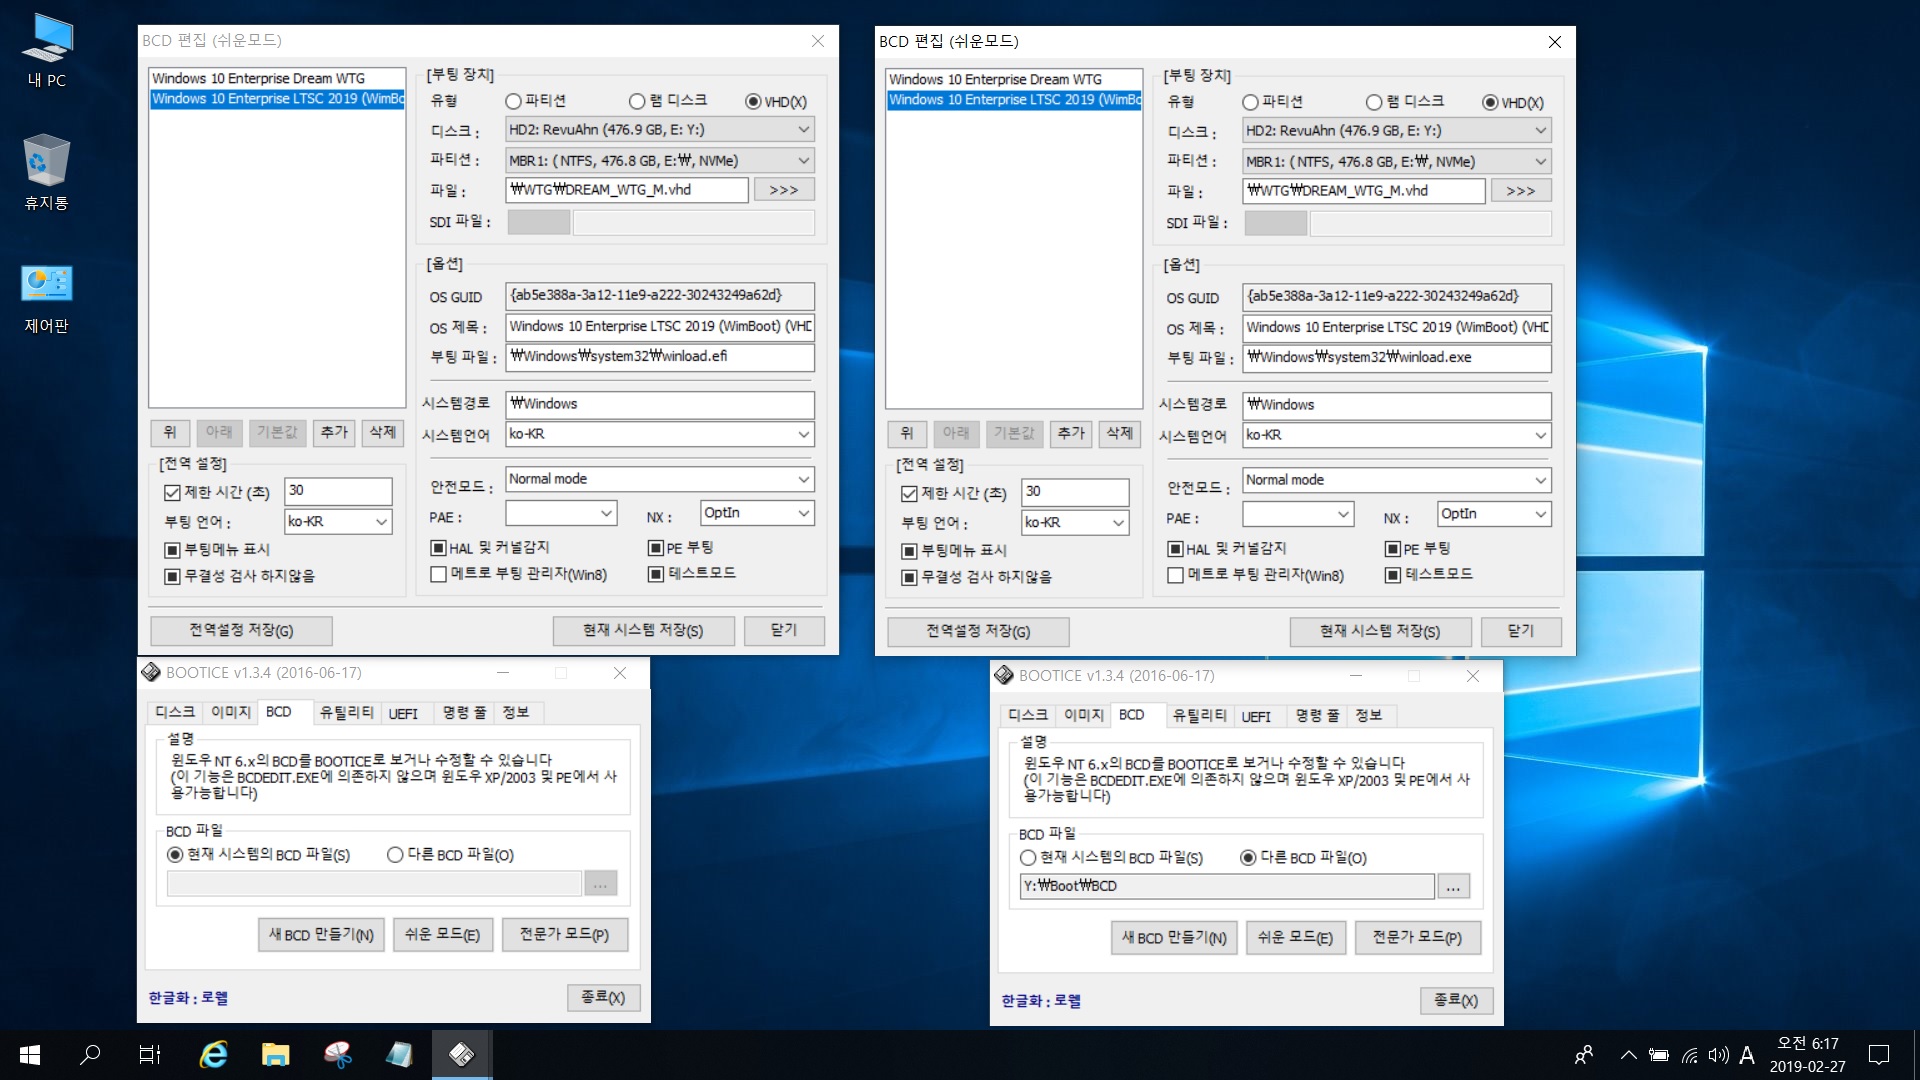This screenshot has height=1080, width=1920.
Task: Switch to 이미지 tab in left BOOTICE
Action: [x=230, y=712]
